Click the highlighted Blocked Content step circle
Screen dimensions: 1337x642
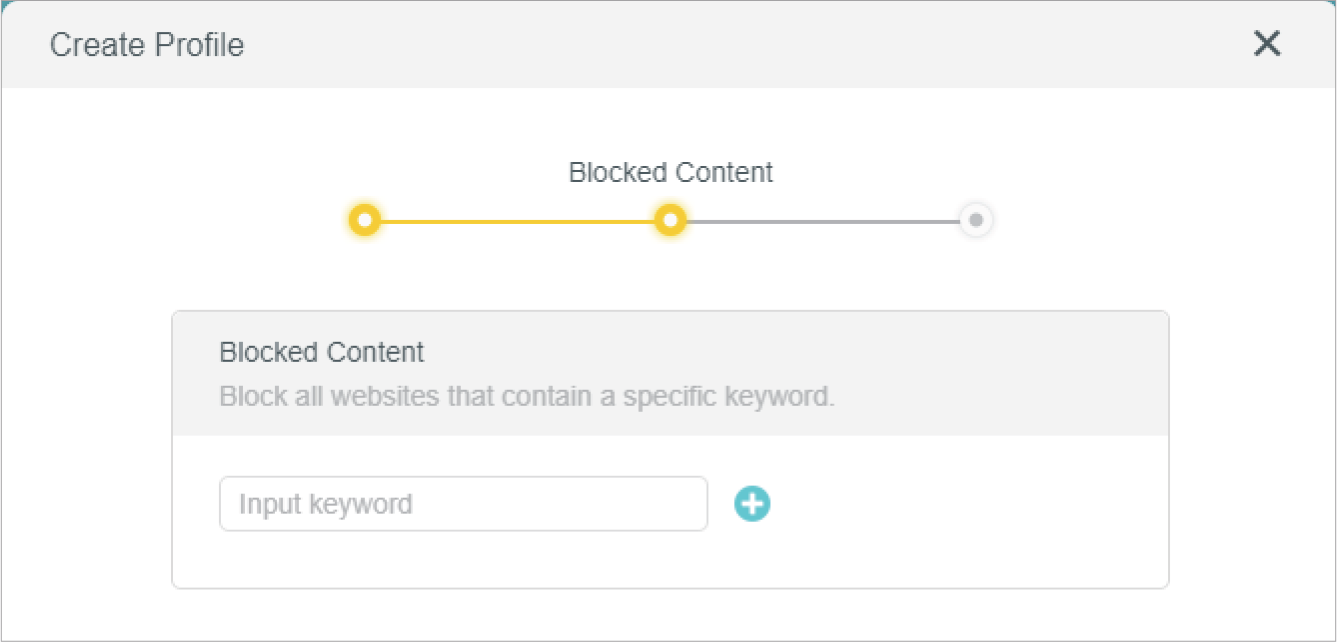pos(670,220)
